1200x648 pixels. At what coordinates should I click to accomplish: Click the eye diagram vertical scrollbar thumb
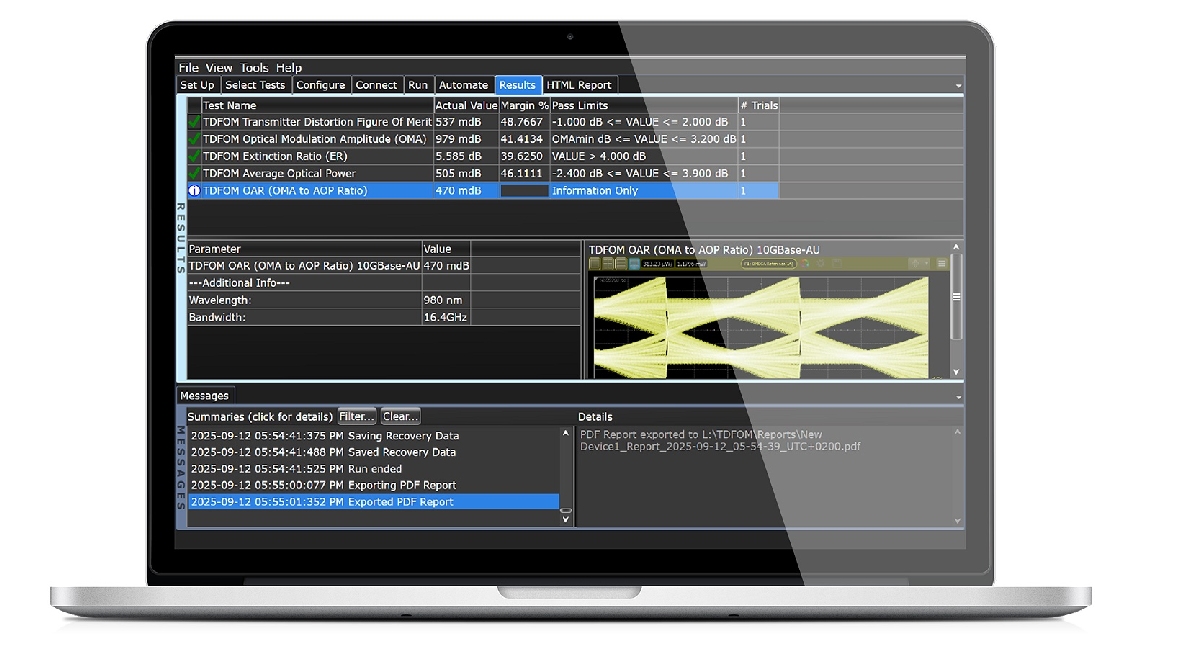click(957, 297)
